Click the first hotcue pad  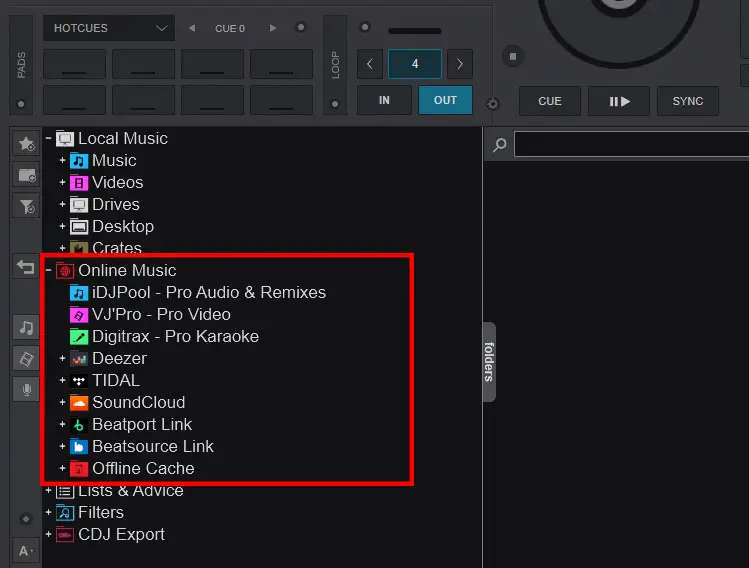coord(75,64)
